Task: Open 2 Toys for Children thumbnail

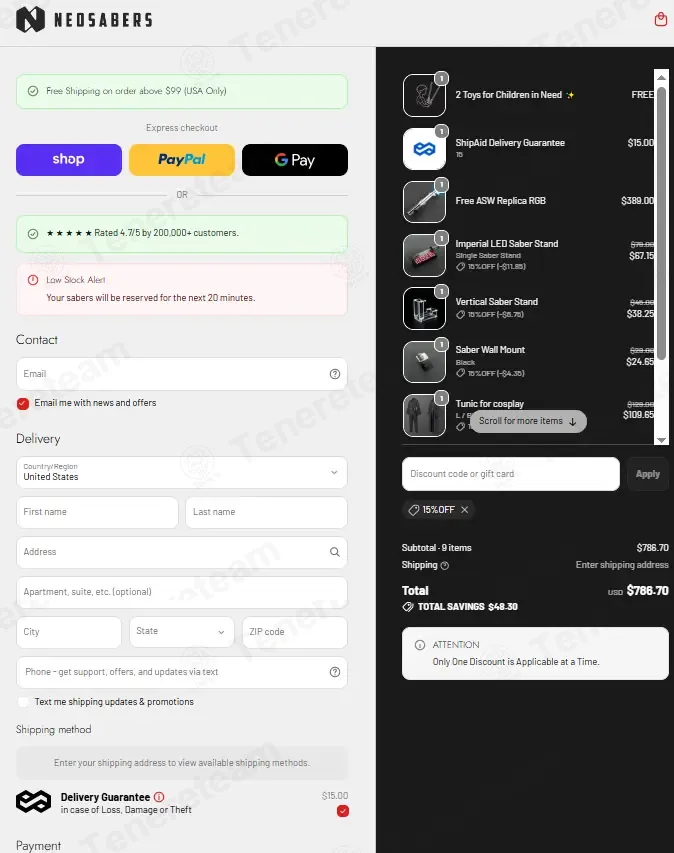Action: pyautogui.click(x=424, y=96)
